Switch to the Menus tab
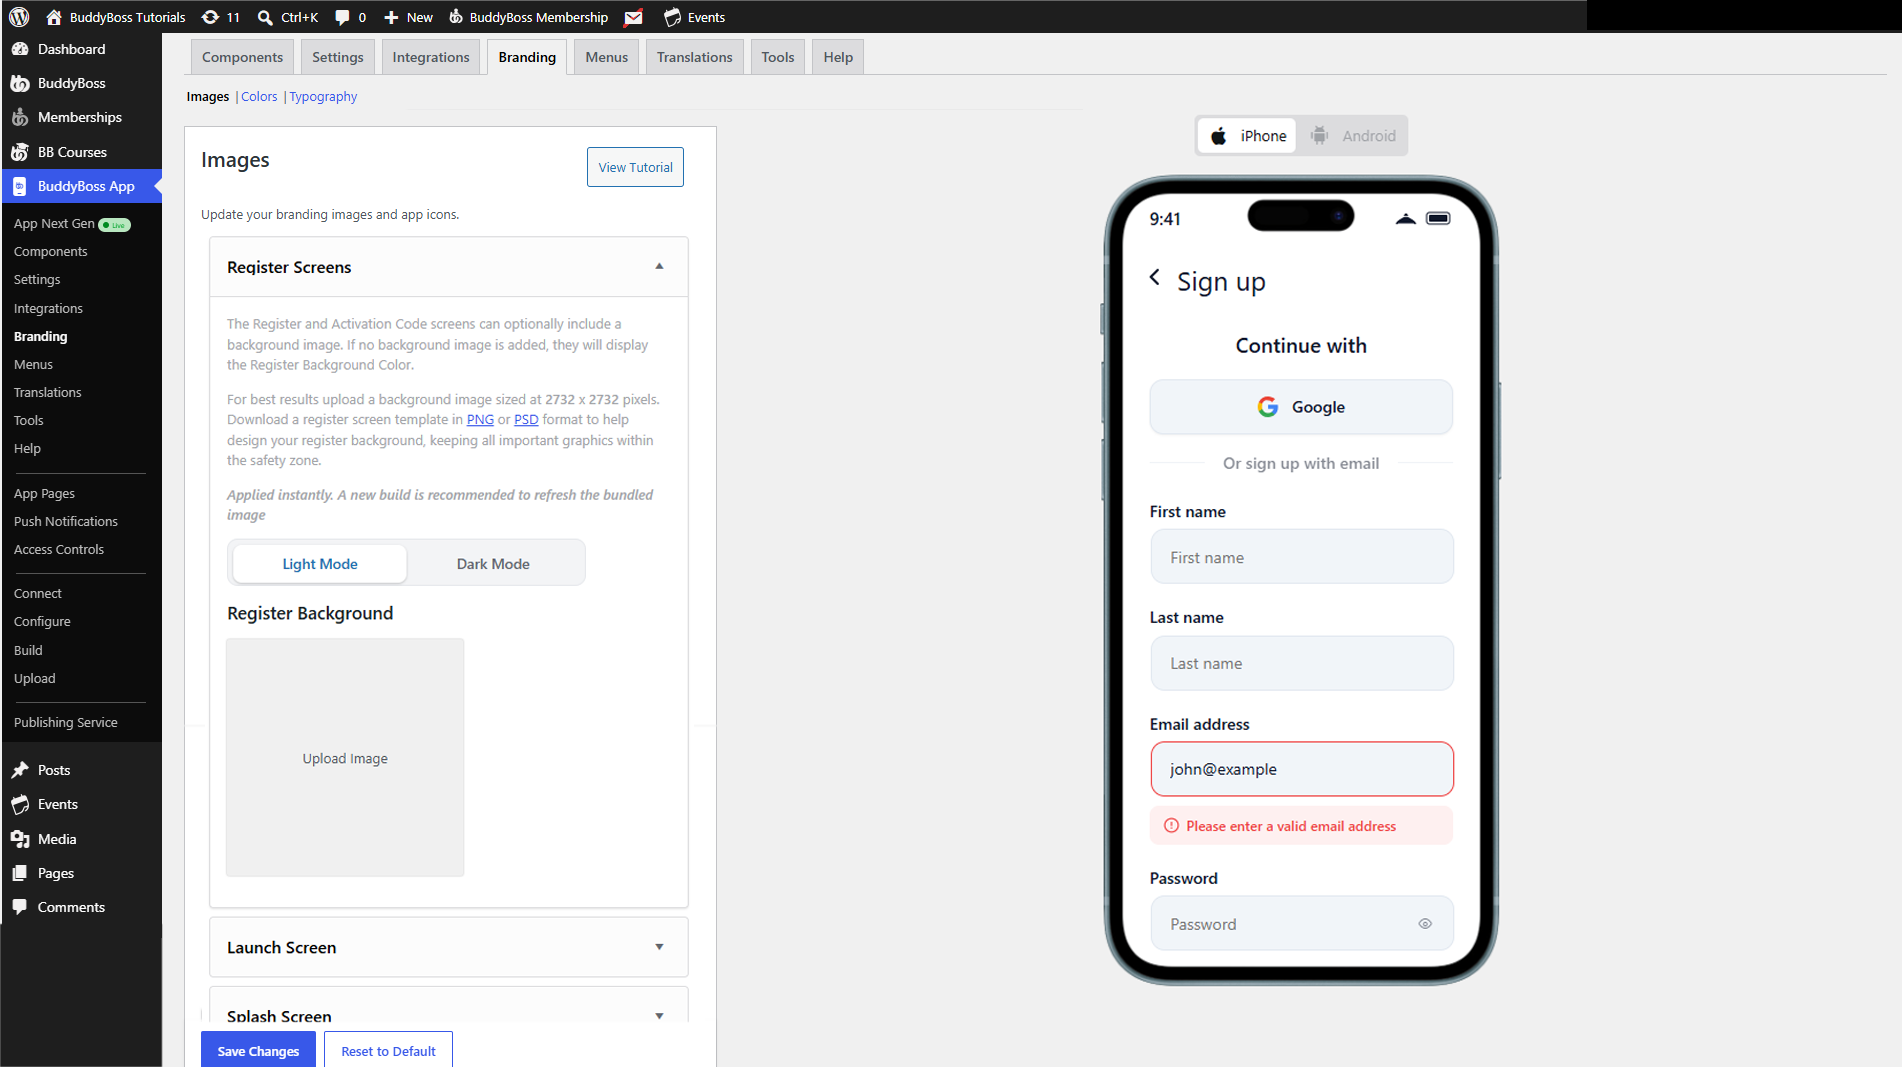 pyautogui.click(x=606, y=57)
